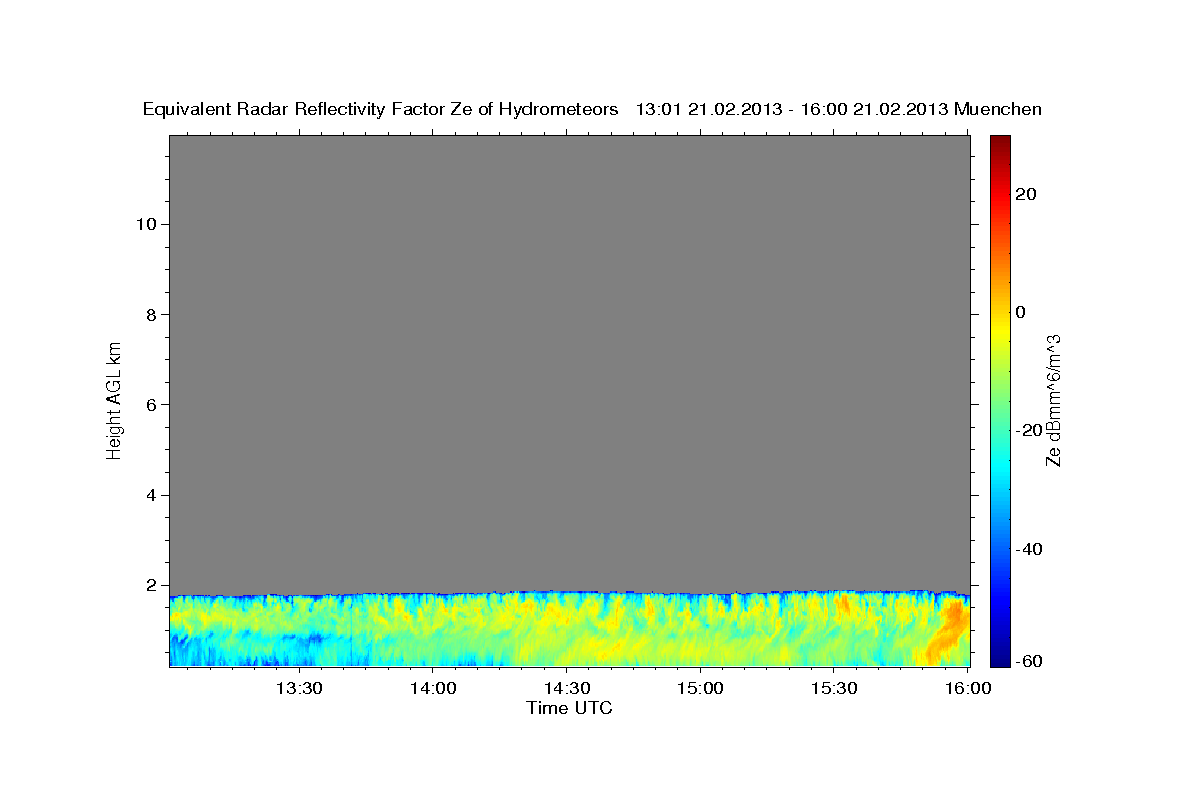Click the height axis label '6'
Image resolution: width=1200 pixels, height=800 pixels.
tap(149, 405)
